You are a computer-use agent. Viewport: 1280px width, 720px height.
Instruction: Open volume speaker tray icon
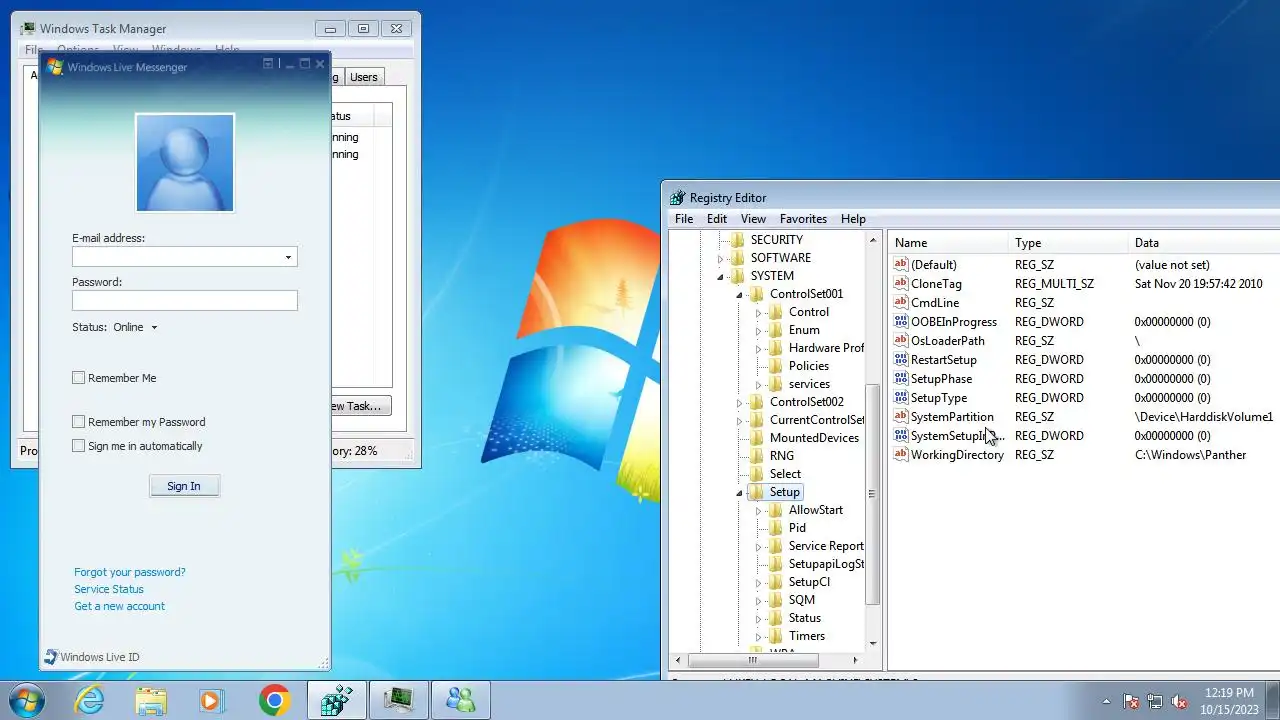(x=1179, y=701)
